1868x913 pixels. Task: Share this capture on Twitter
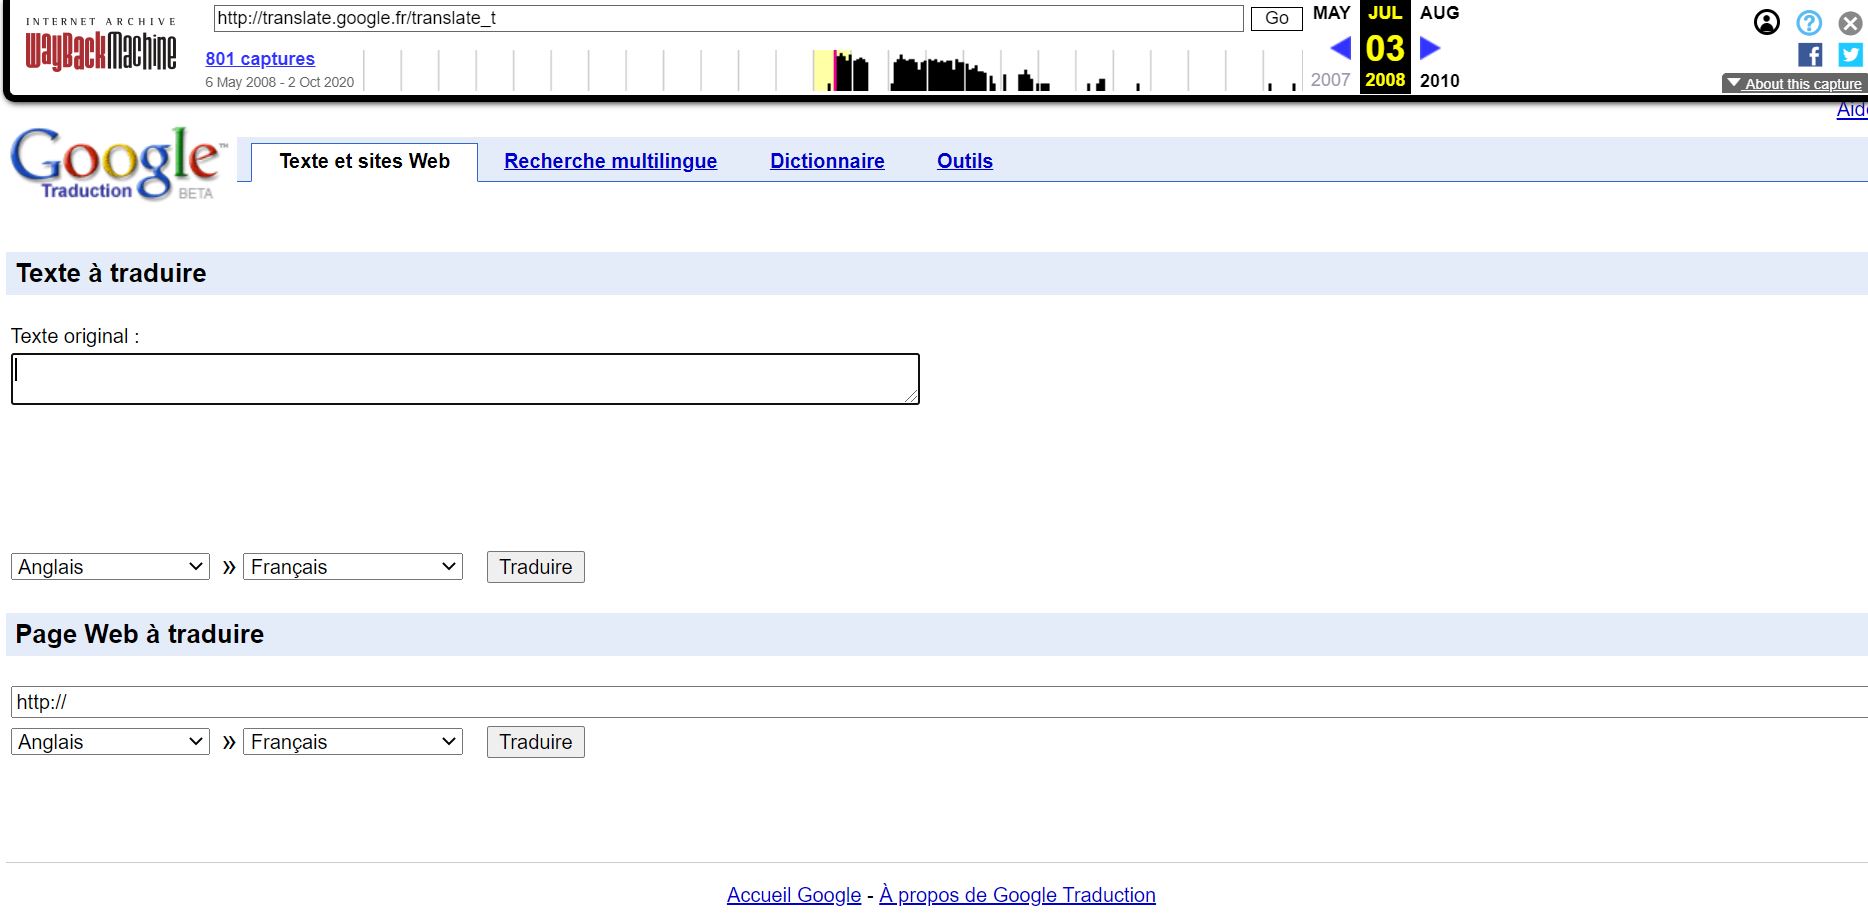[x=1851, y=55]
